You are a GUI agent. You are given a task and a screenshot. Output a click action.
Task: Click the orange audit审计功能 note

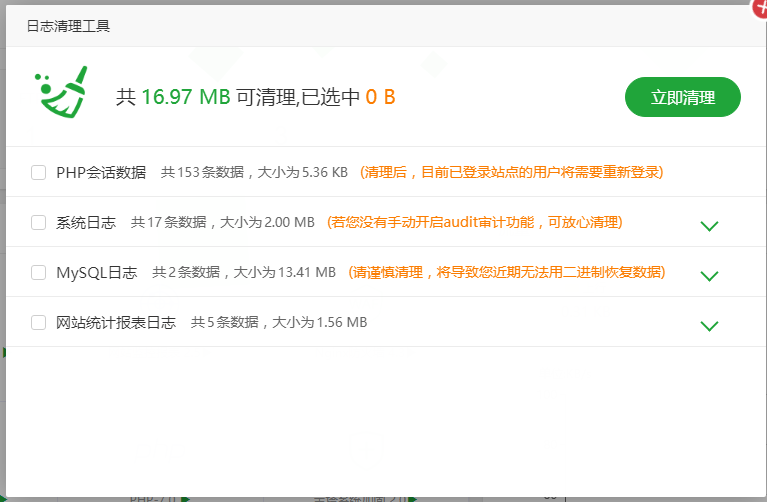(x=474, y=222)
